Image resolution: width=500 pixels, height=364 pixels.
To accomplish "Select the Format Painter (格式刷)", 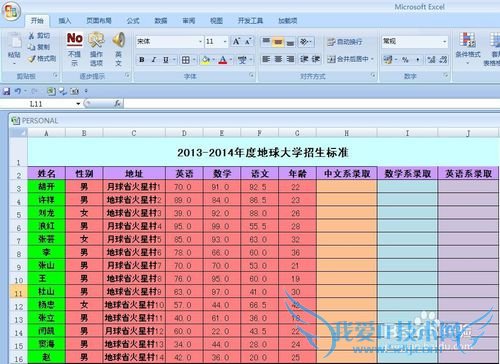I will [42, 59].
